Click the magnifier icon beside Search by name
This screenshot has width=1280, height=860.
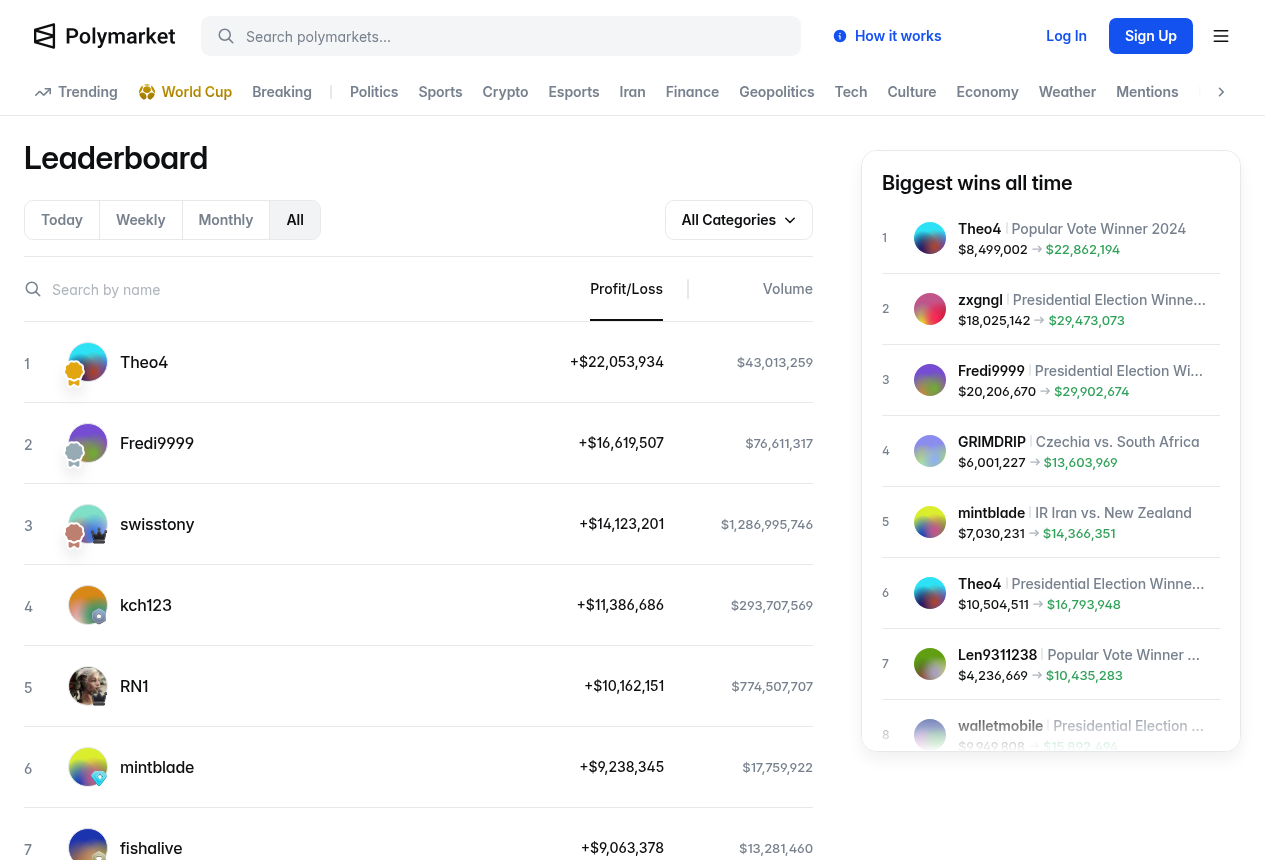[33, 289]
